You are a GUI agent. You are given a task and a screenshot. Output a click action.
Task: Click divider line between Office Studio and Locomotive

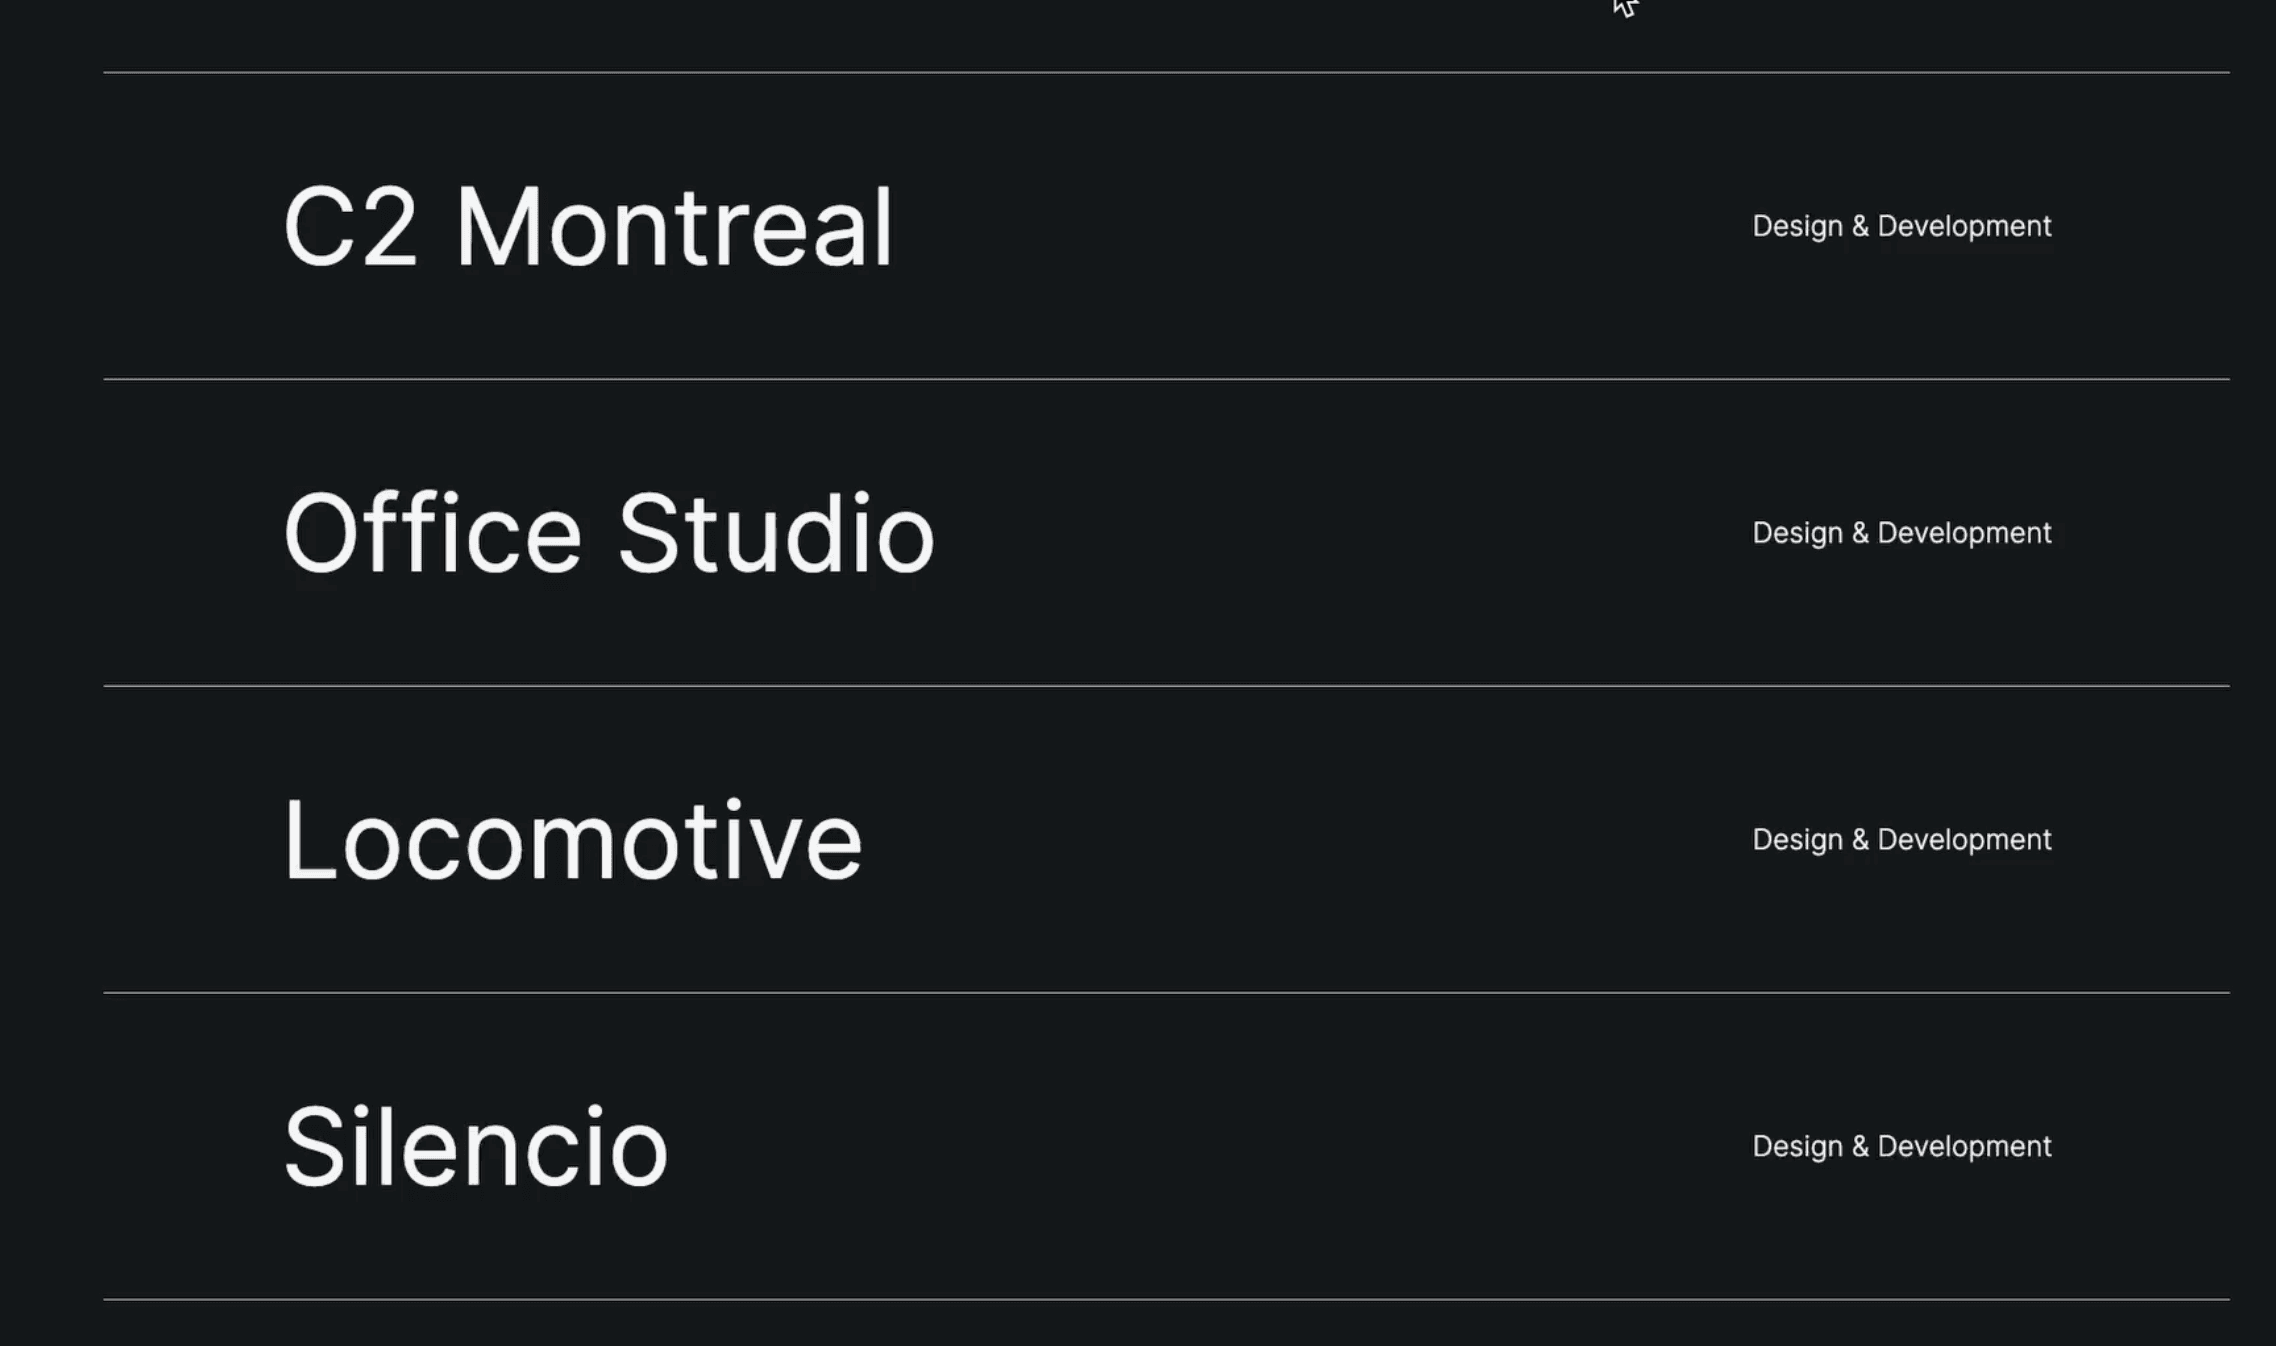[1166, 686]
